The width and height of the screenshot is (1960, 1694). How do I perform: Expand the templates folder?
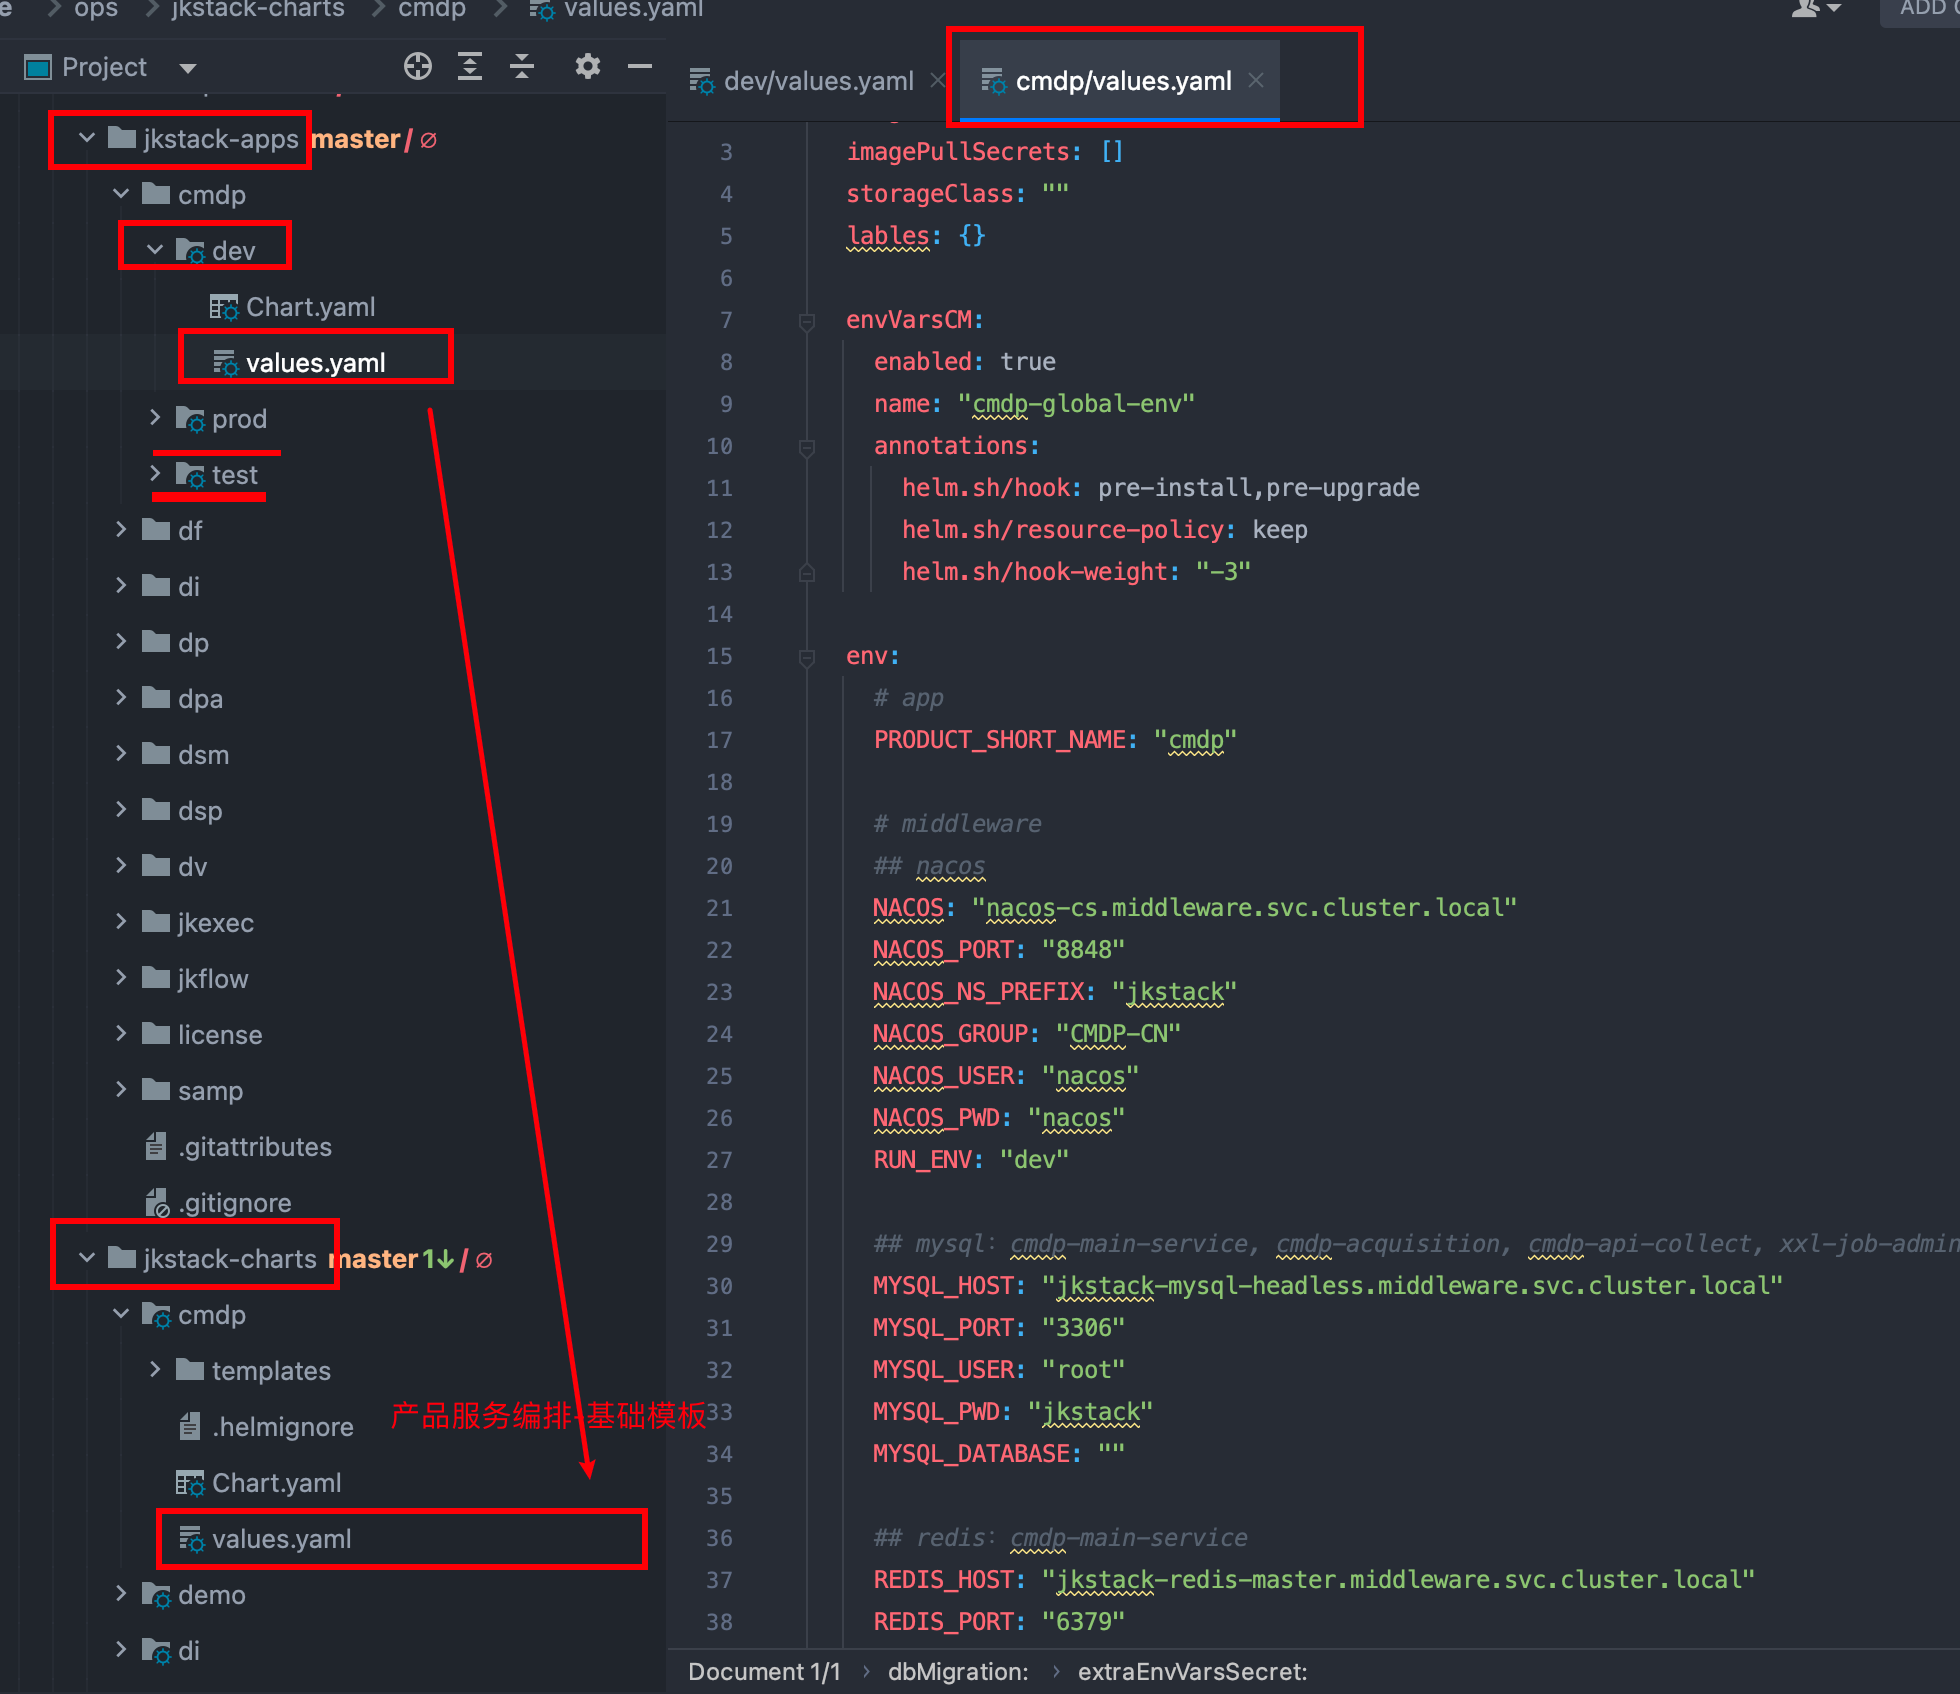coord(155,1370)
